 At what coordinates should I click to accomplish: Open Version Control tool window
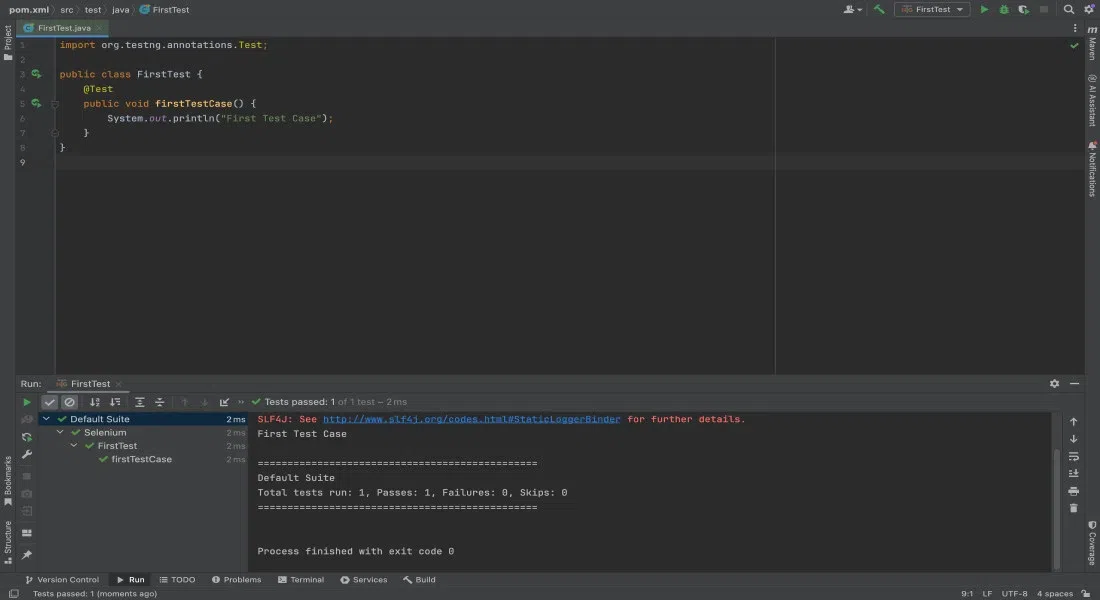point(62,580)
